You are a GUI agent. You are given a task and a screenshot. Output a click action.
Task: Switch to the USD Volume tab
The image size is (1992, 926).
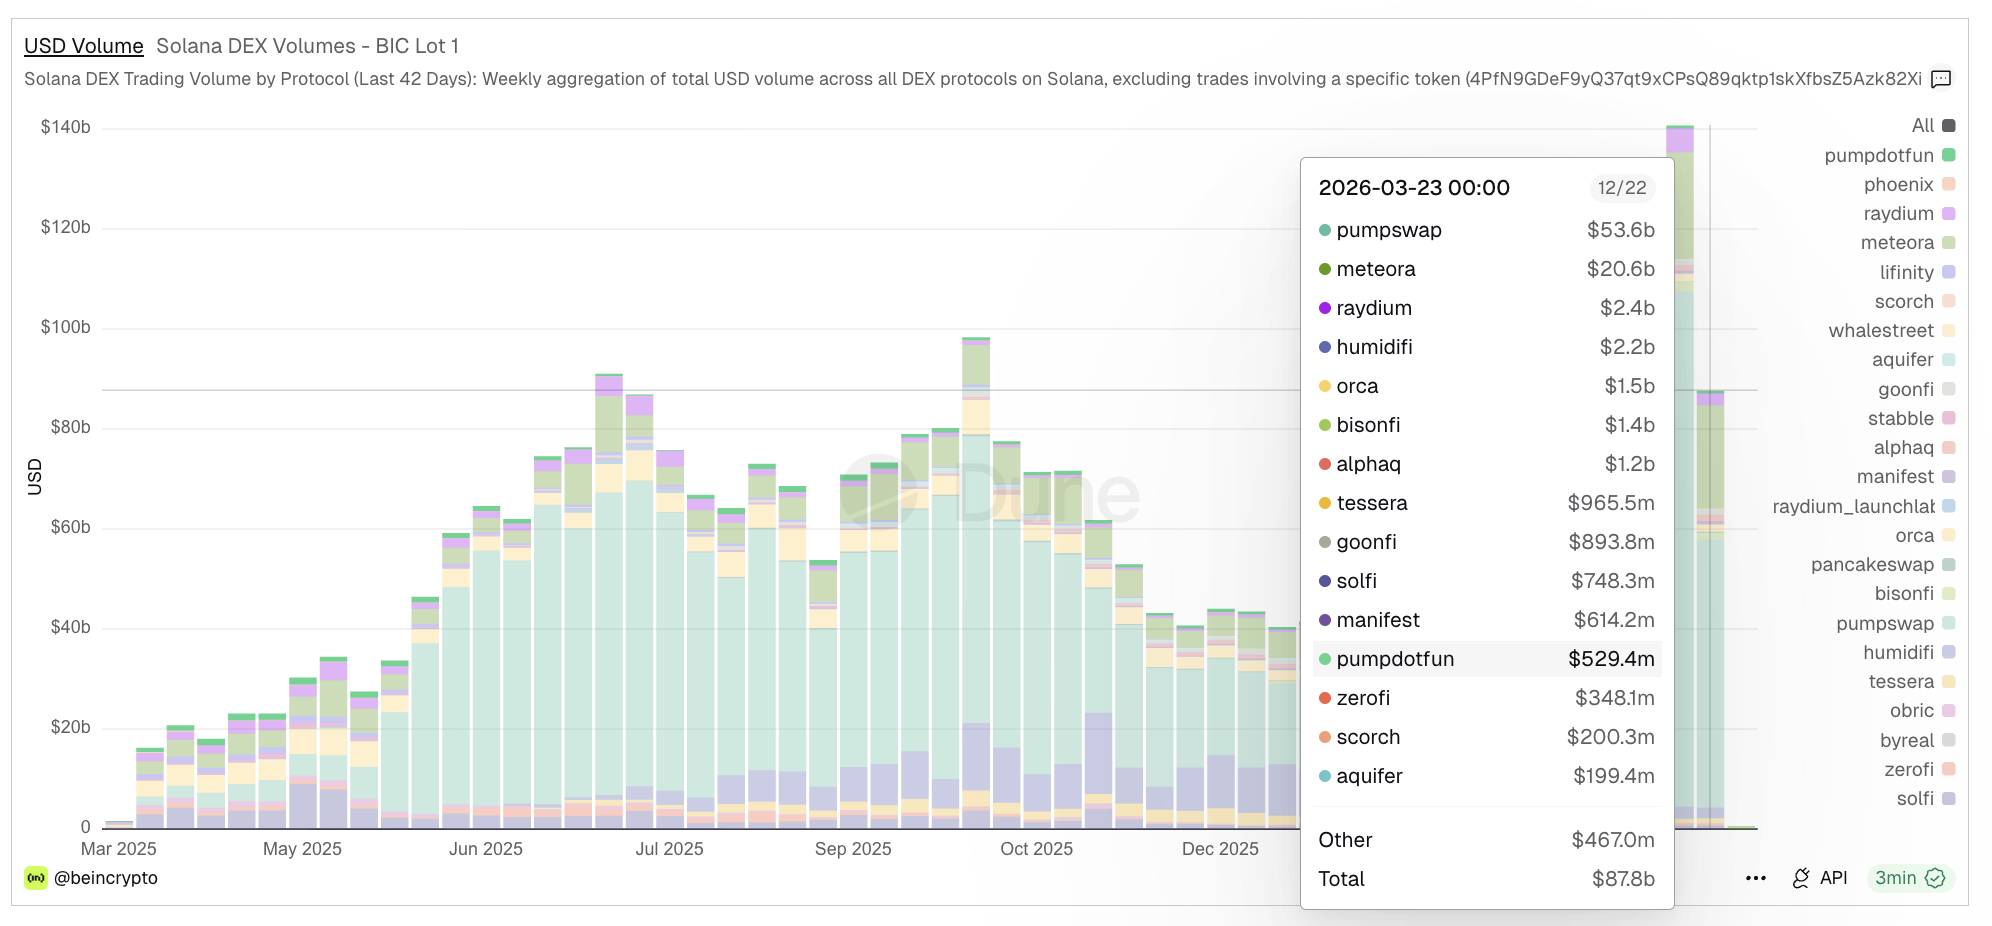coord(83,46)
